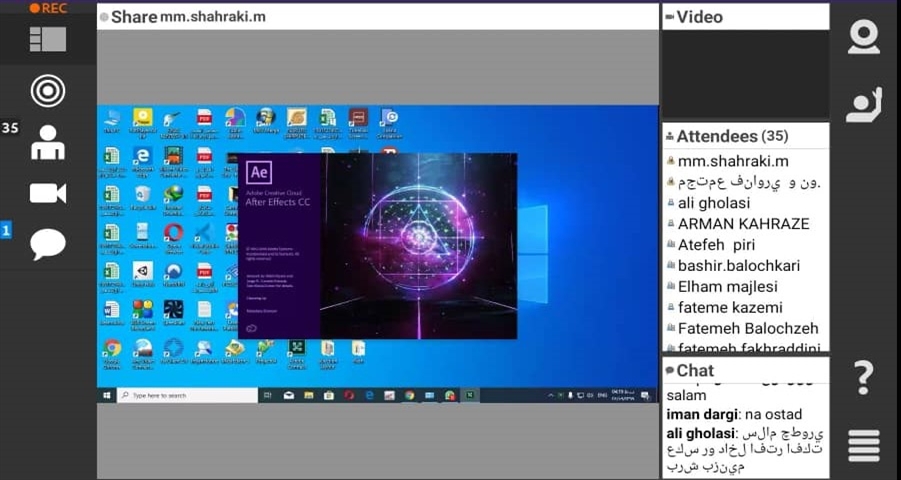The image size is (901, 480).
Task: Open Opera on the taskbar
Action: click(x=349, y=395)
